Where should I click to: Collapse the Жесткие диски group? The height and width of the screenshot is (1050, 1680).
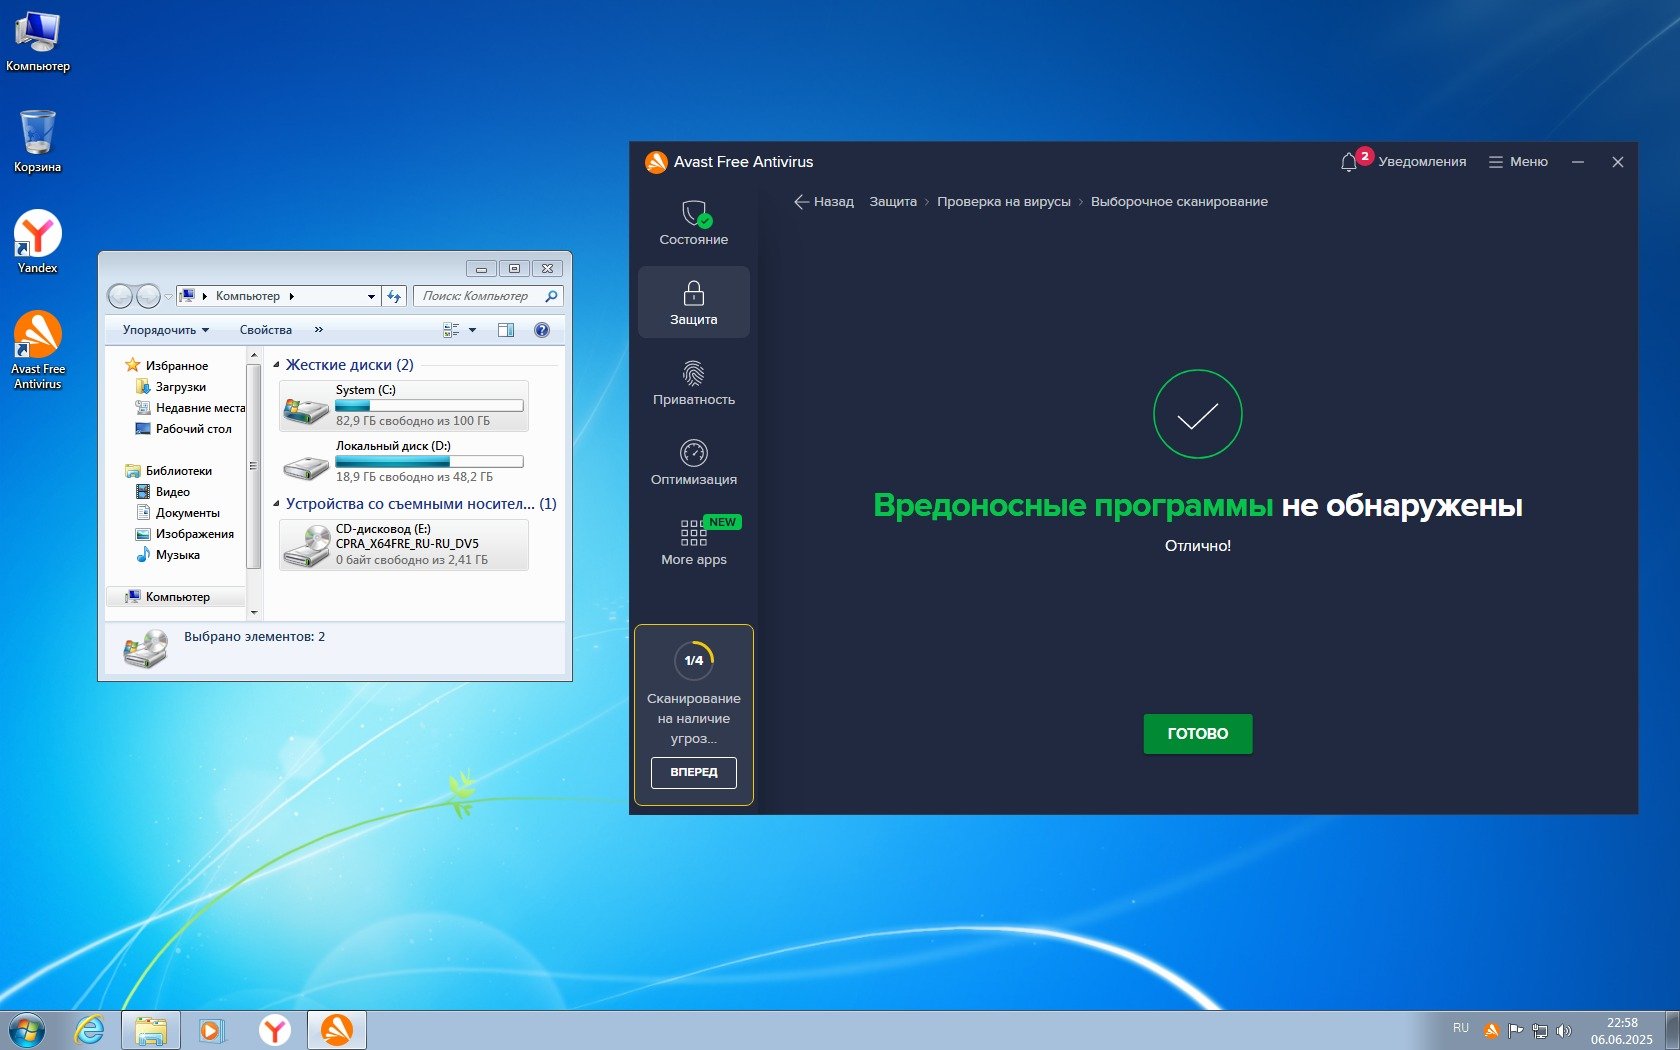coord(276,365)
